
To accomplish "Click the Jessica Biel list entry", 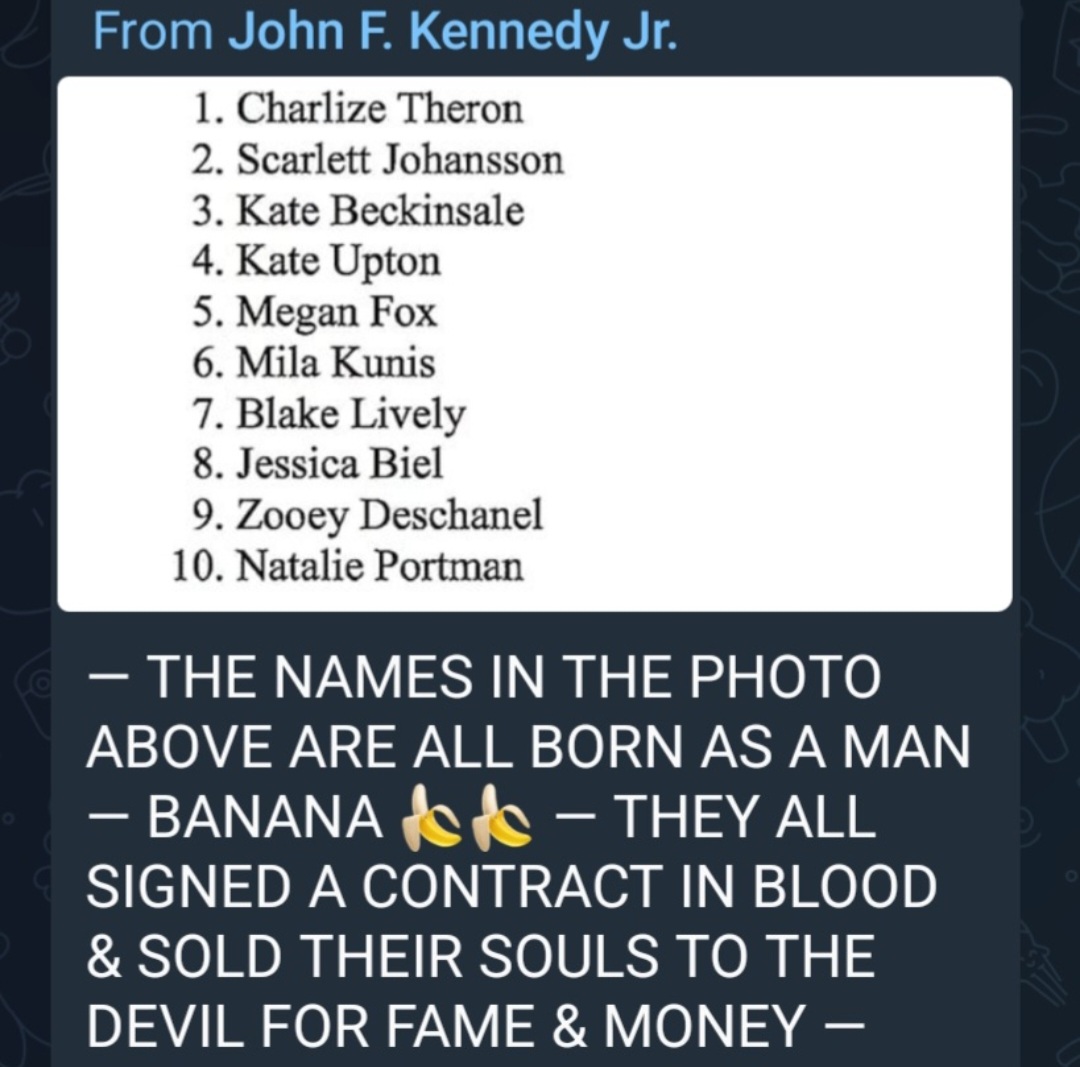I will pos(339,464).
